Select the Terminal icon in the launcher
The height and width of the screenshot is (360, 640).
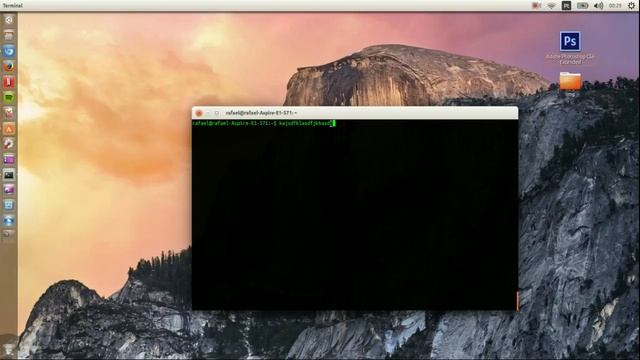(x=9, y=175)
